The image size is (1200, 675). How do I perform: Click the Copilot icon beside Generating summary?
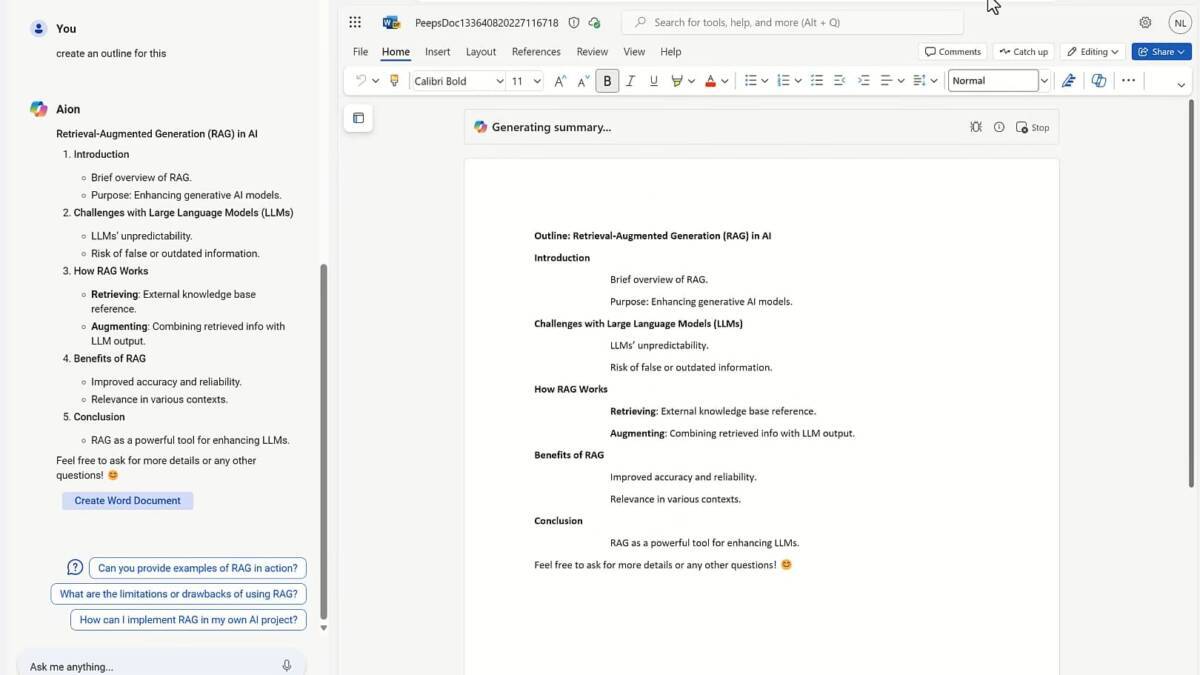coord(481,127)
